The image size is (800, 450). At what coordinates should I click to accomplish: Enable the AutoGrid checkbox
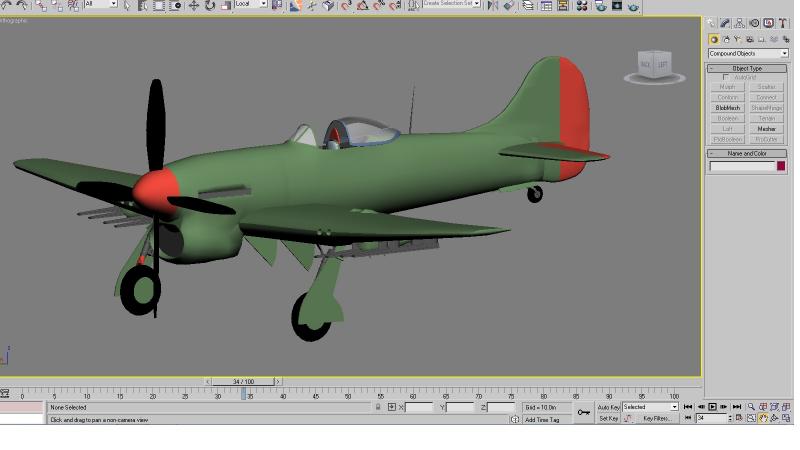(x=726, y=77)
